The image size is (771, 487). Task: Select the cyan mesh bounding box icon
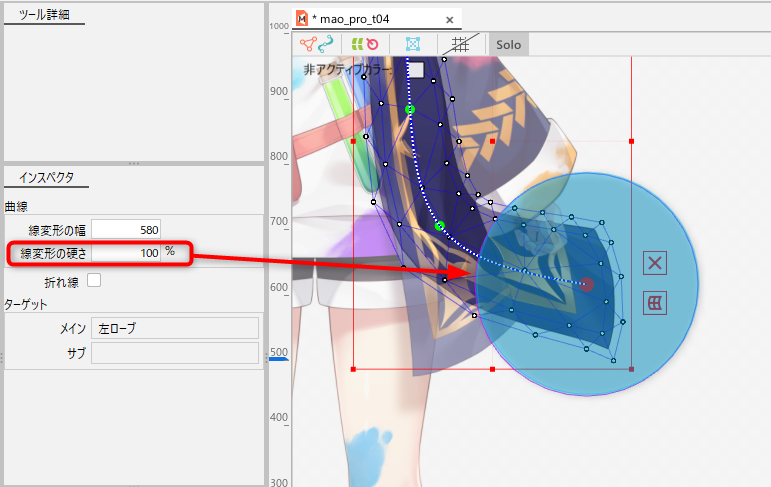click(412, 44)
